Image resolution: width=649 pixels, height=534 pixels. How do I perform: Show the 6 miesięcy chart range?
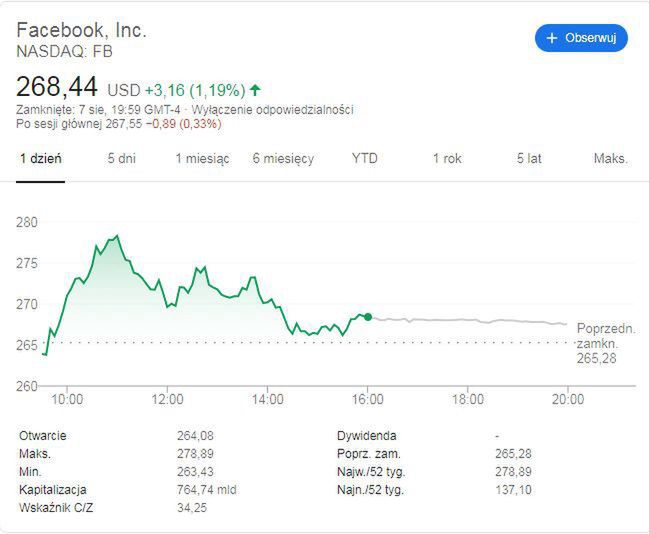pyautogui.click(x=283, y=159)
